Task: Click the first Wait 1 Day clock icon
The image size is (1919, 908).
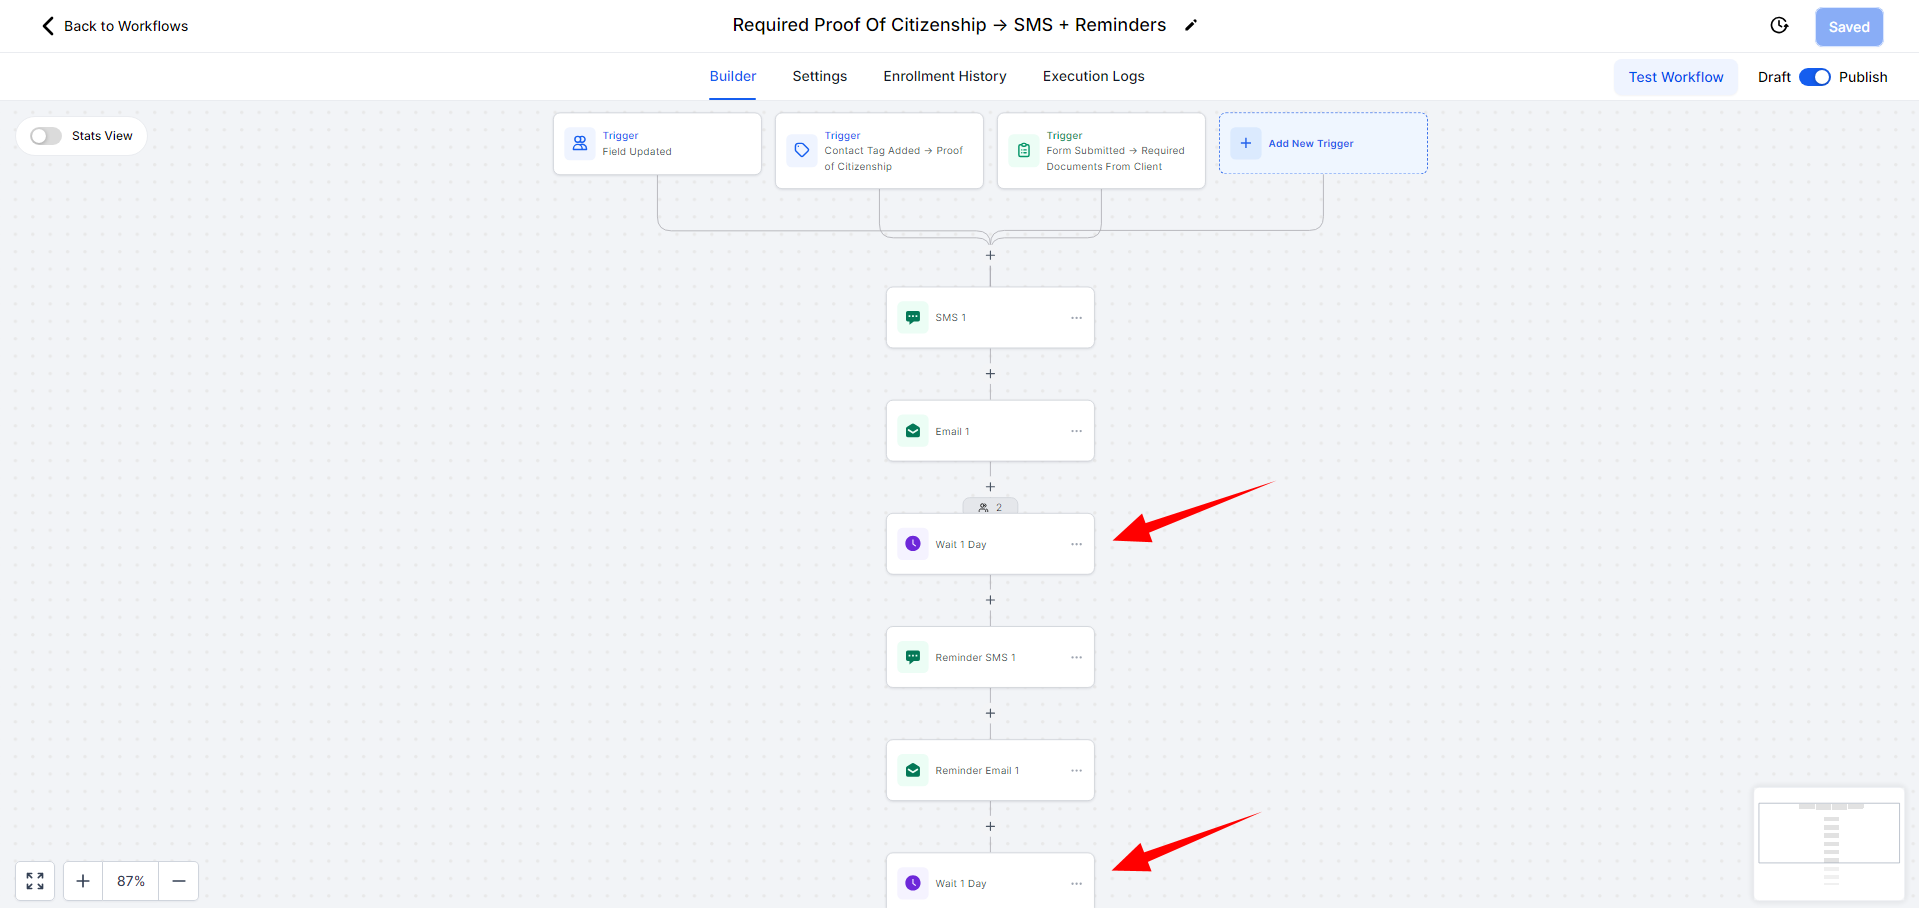Action: coord(913,544)
